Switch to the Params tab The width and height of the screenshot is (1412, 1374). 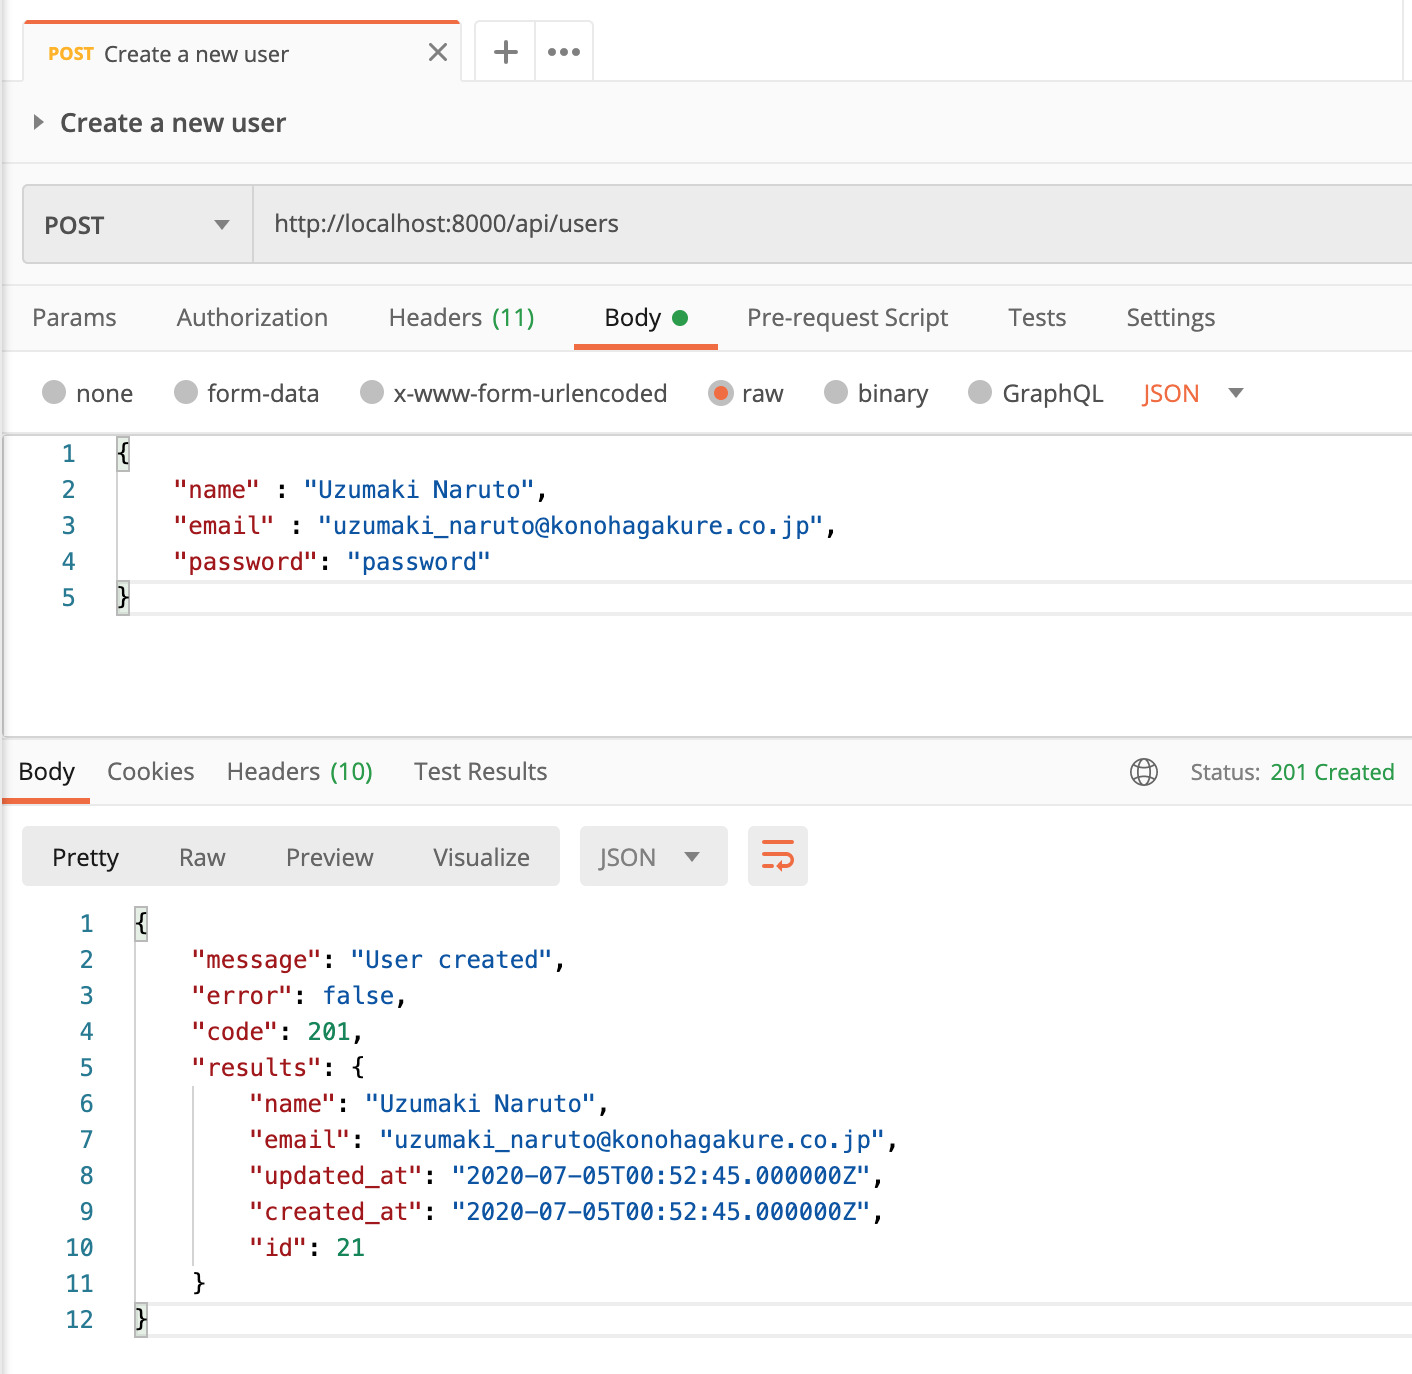pyautogui.click(x=74, y=318)
